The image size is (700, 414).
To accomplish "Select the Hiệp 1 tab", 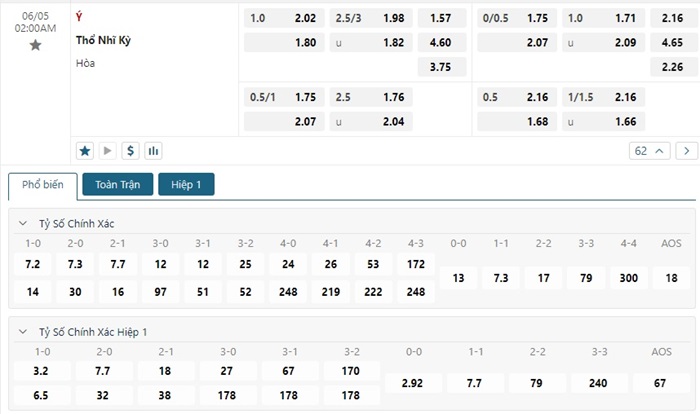I will click(186, 185).
